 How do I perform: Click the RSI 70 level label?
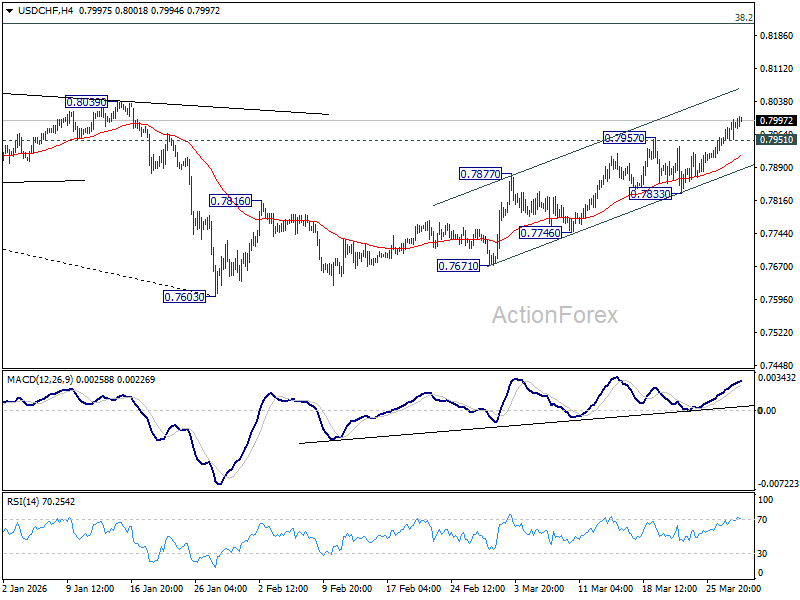point(762,520)
